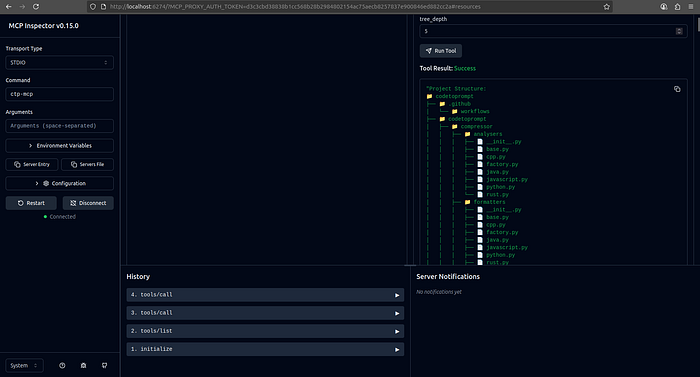
Task: Copy the Server Entry
Action: click(31, 164)
